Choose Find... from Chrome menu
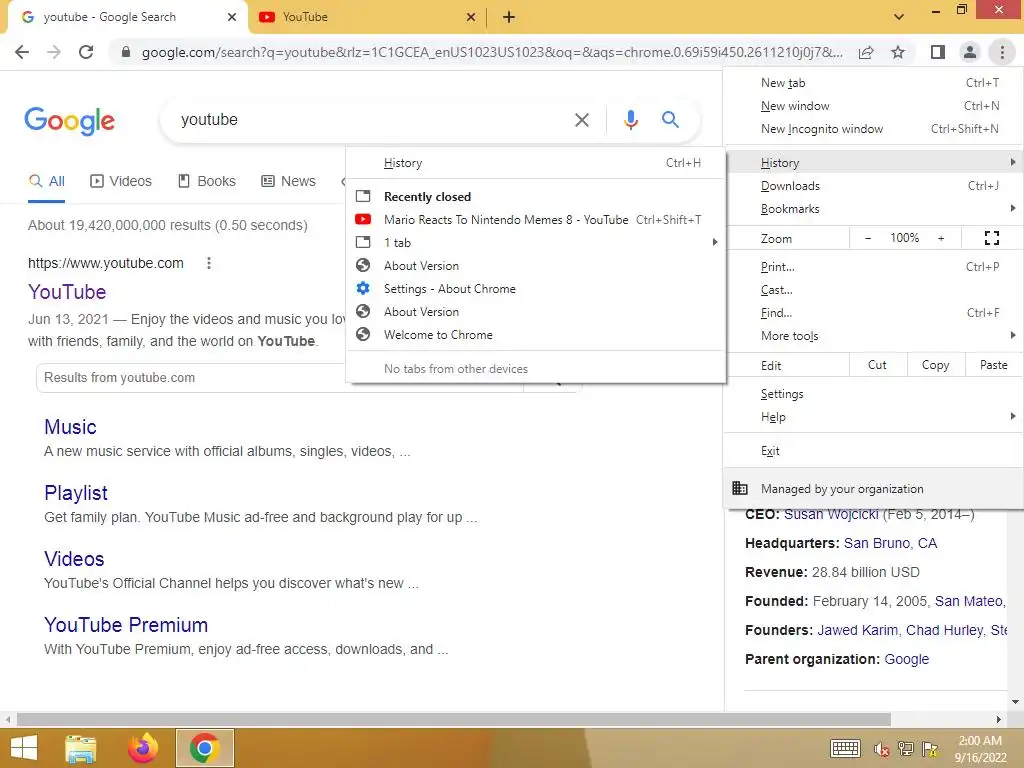Viewport: 1024px width, 768px height. pyautogui.click(x=874, y=313)
